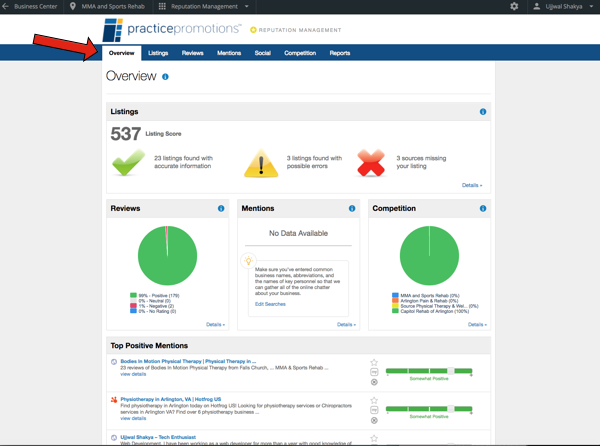Click the practicepromotions logo
Image resolution: width=600 pixels, height=446 pixels.
[x=172, y=29]
